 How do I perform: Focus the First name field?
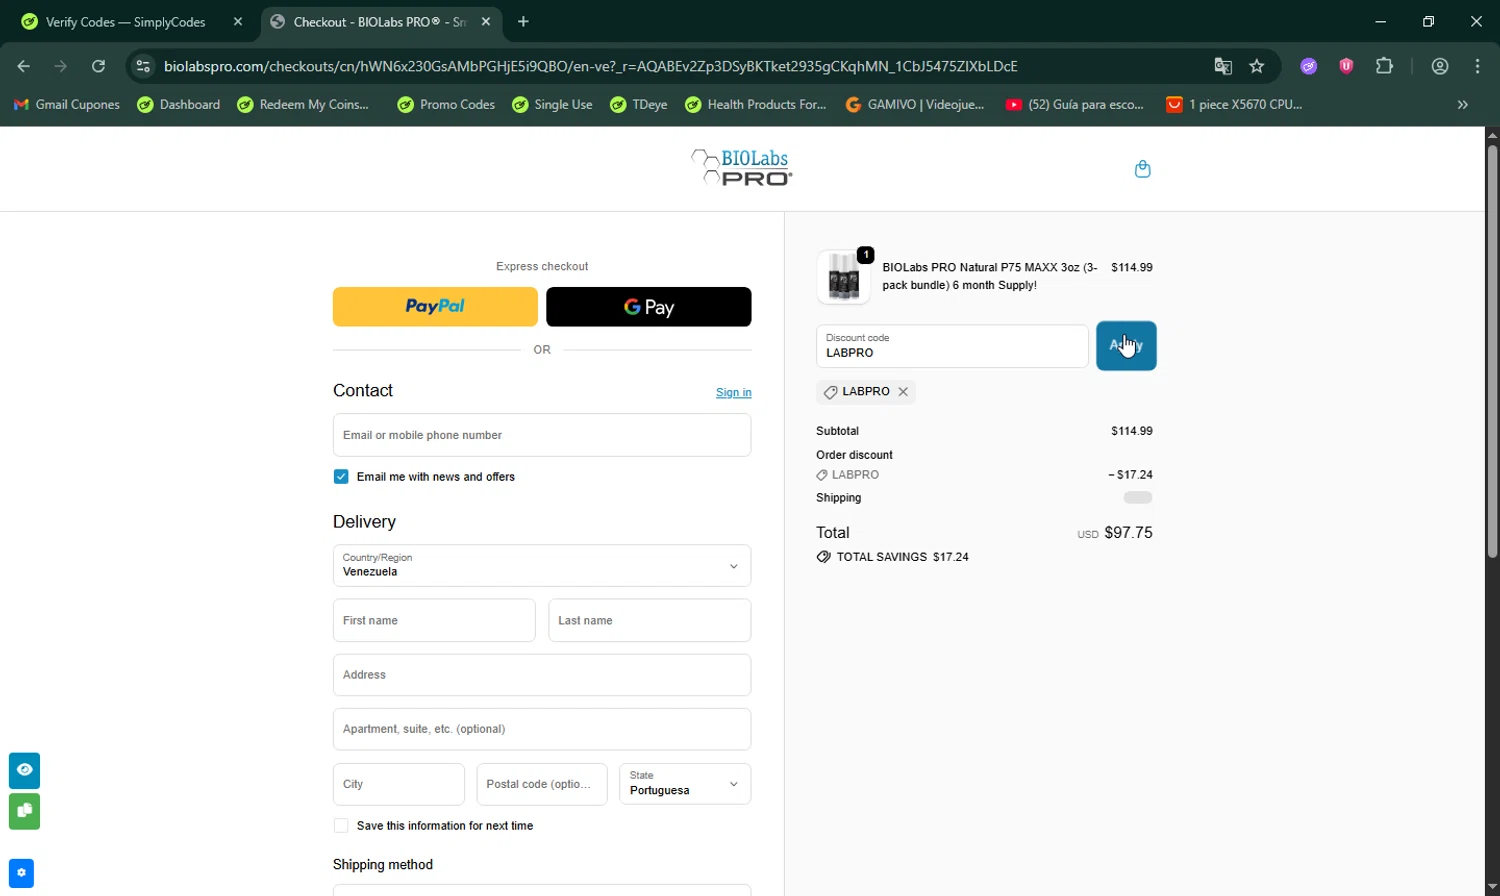[434, 620]
